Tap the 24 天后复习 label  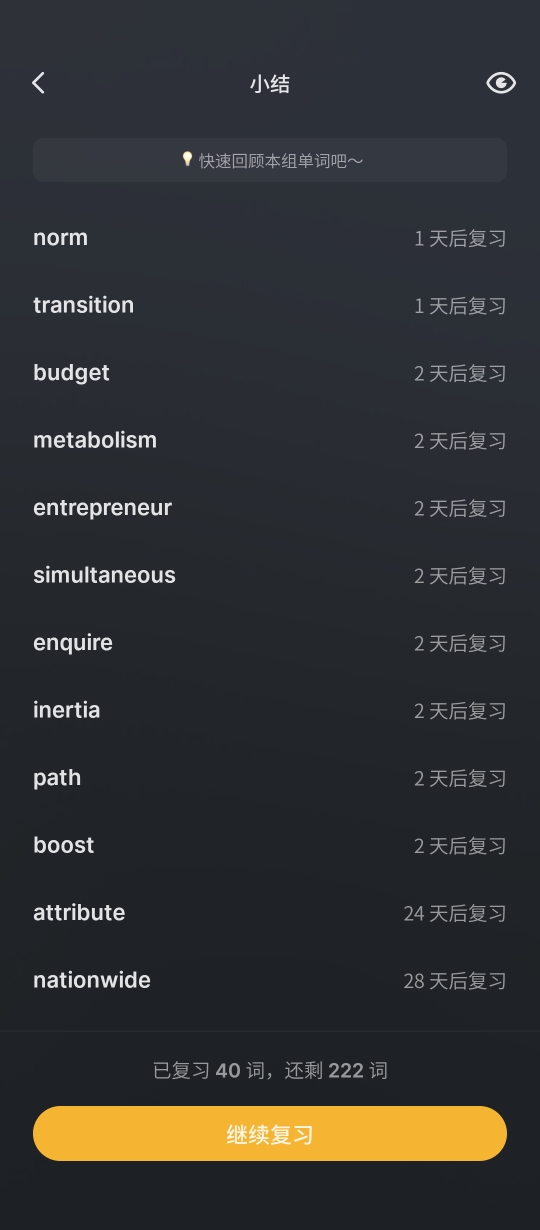click(x=455, y=913)
